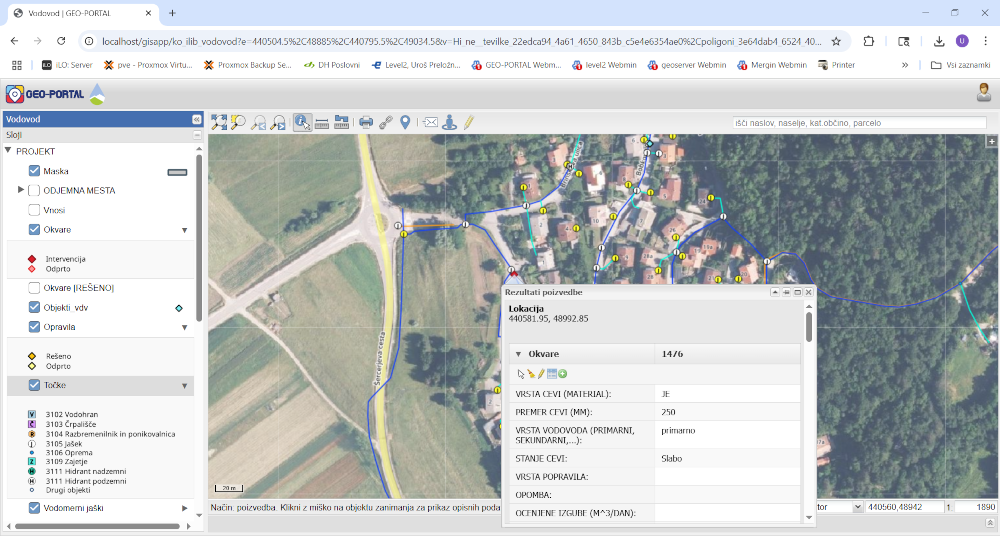Open the print map tool
The width and height of the screenshot is (1000, 536).
366,123
